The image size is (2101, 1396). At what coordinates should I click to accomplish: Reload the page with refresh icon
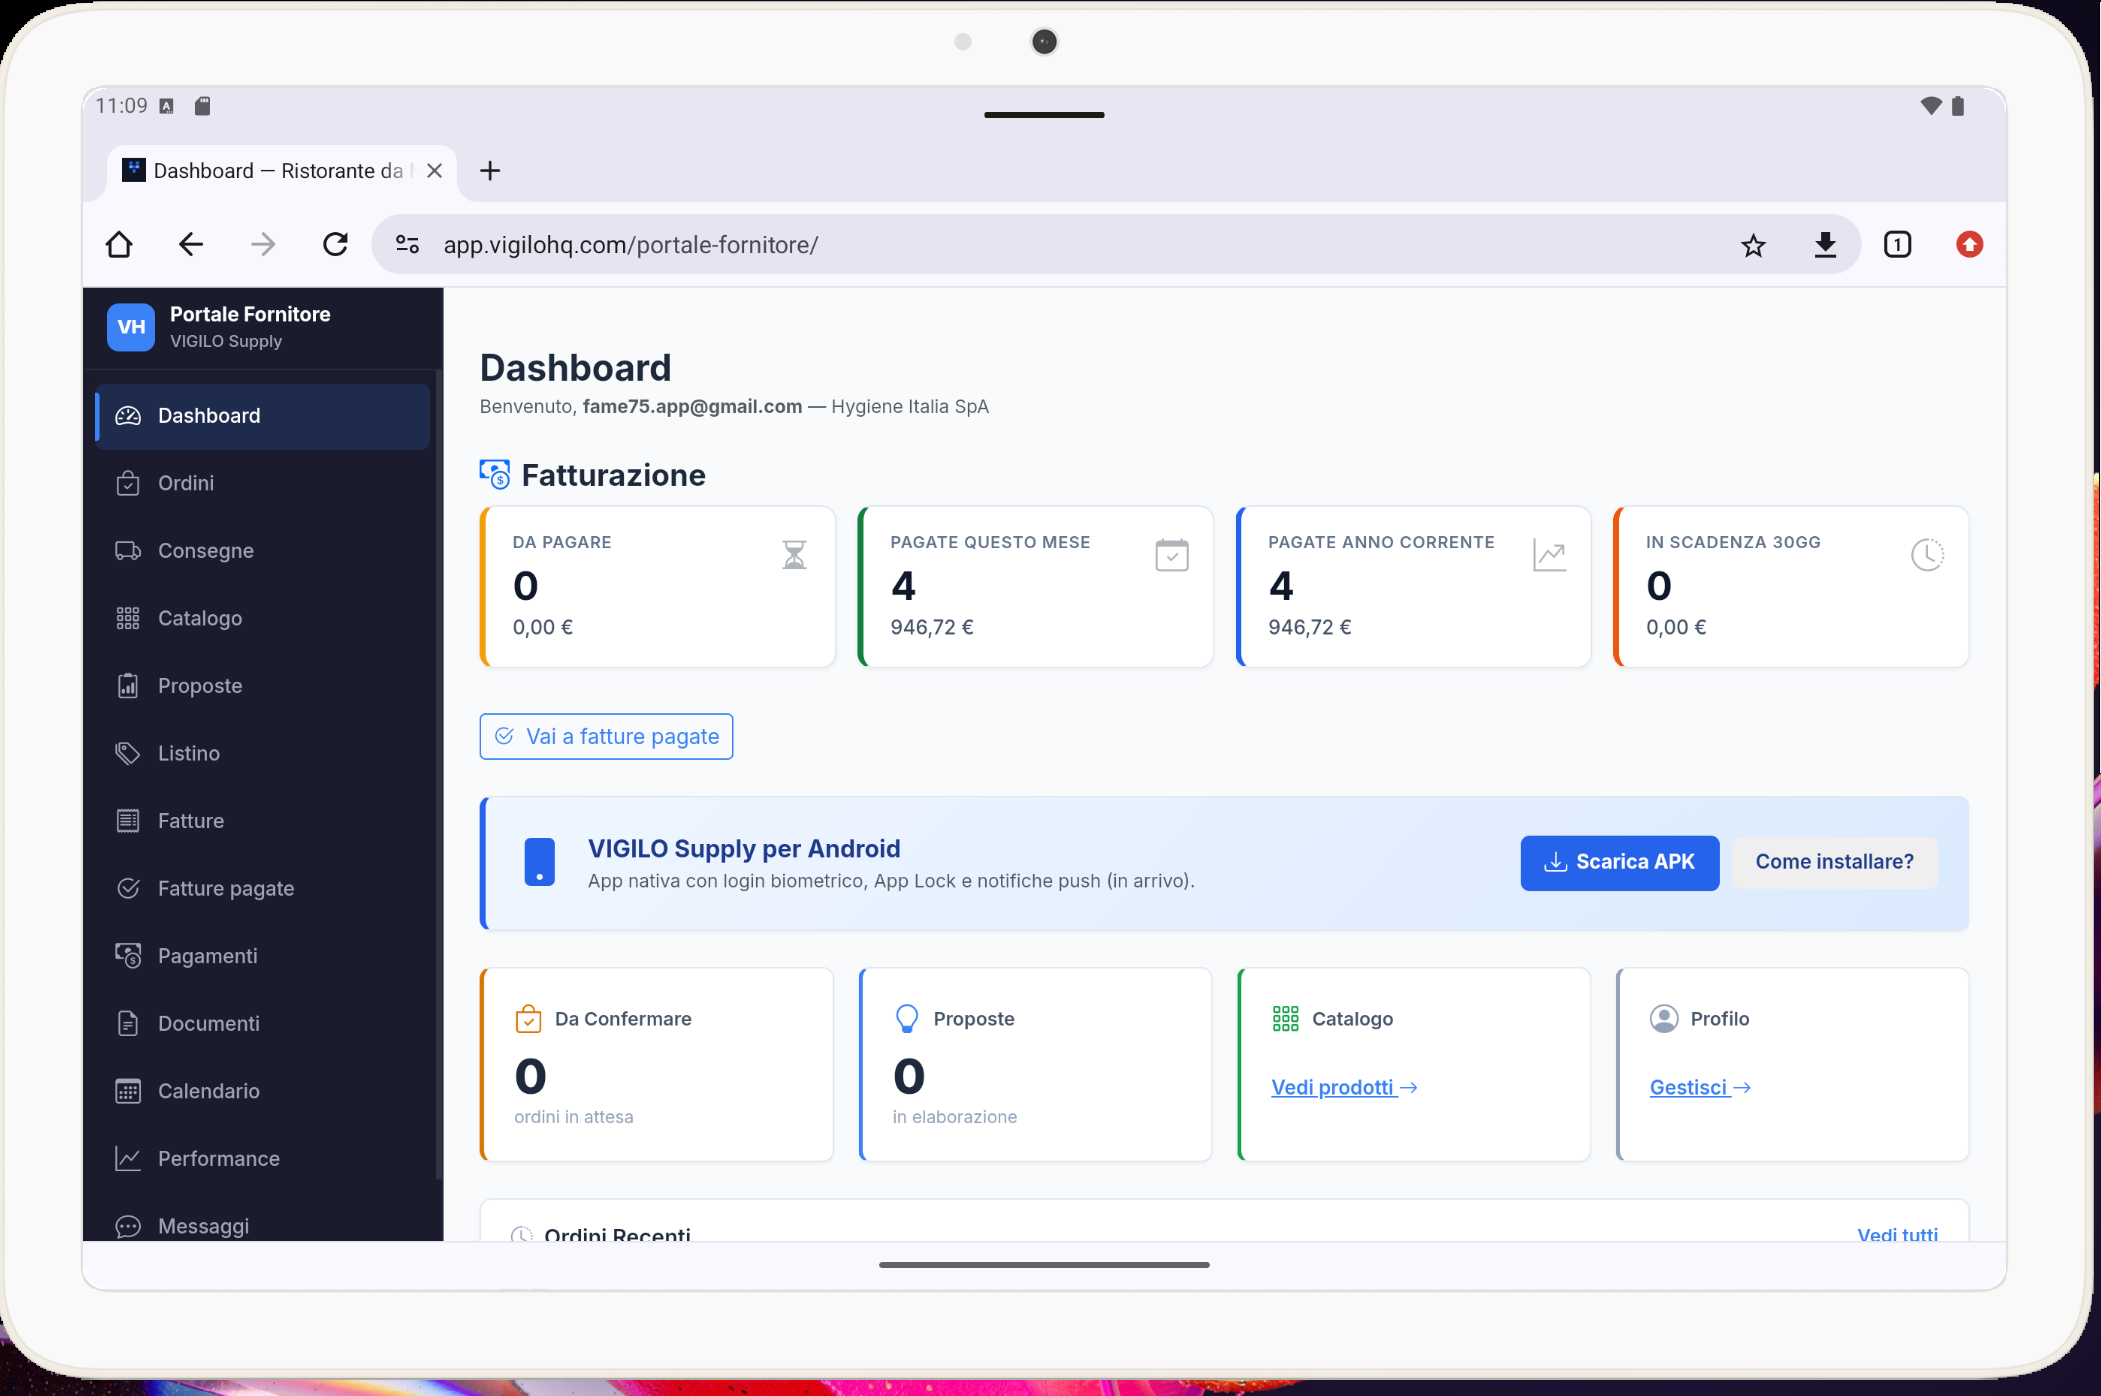point(335,244)
